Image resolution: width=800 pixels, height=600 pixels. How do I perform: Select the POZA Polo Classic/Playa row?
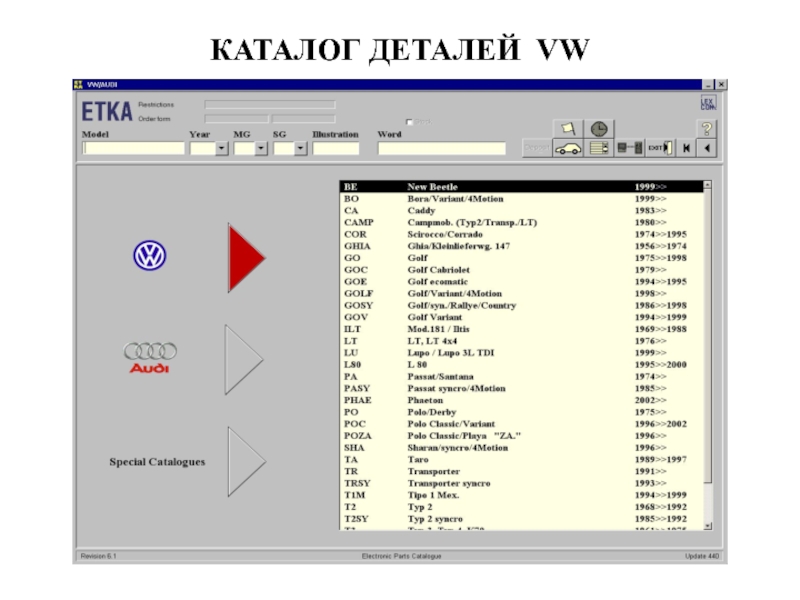coord(521,436)
